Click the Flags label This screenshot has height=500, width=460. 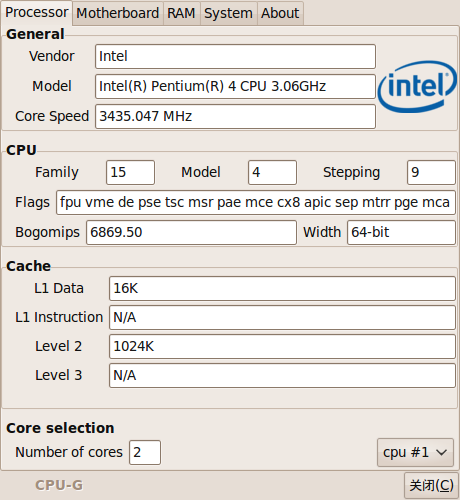[32, 202]
